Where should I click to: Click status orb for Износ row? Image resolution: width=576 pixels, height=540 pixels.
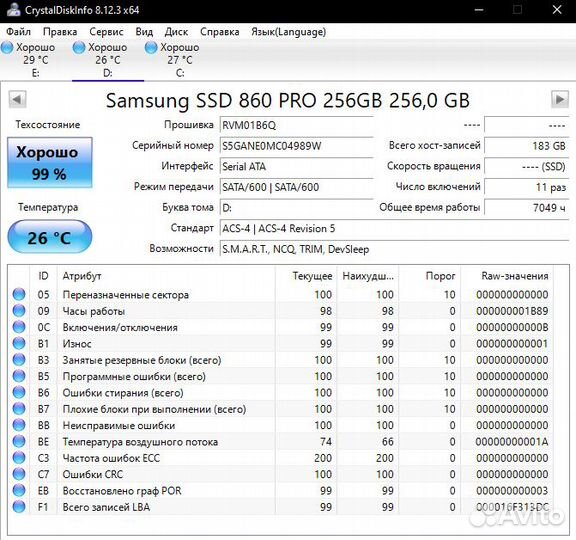[x=19, y=343]
